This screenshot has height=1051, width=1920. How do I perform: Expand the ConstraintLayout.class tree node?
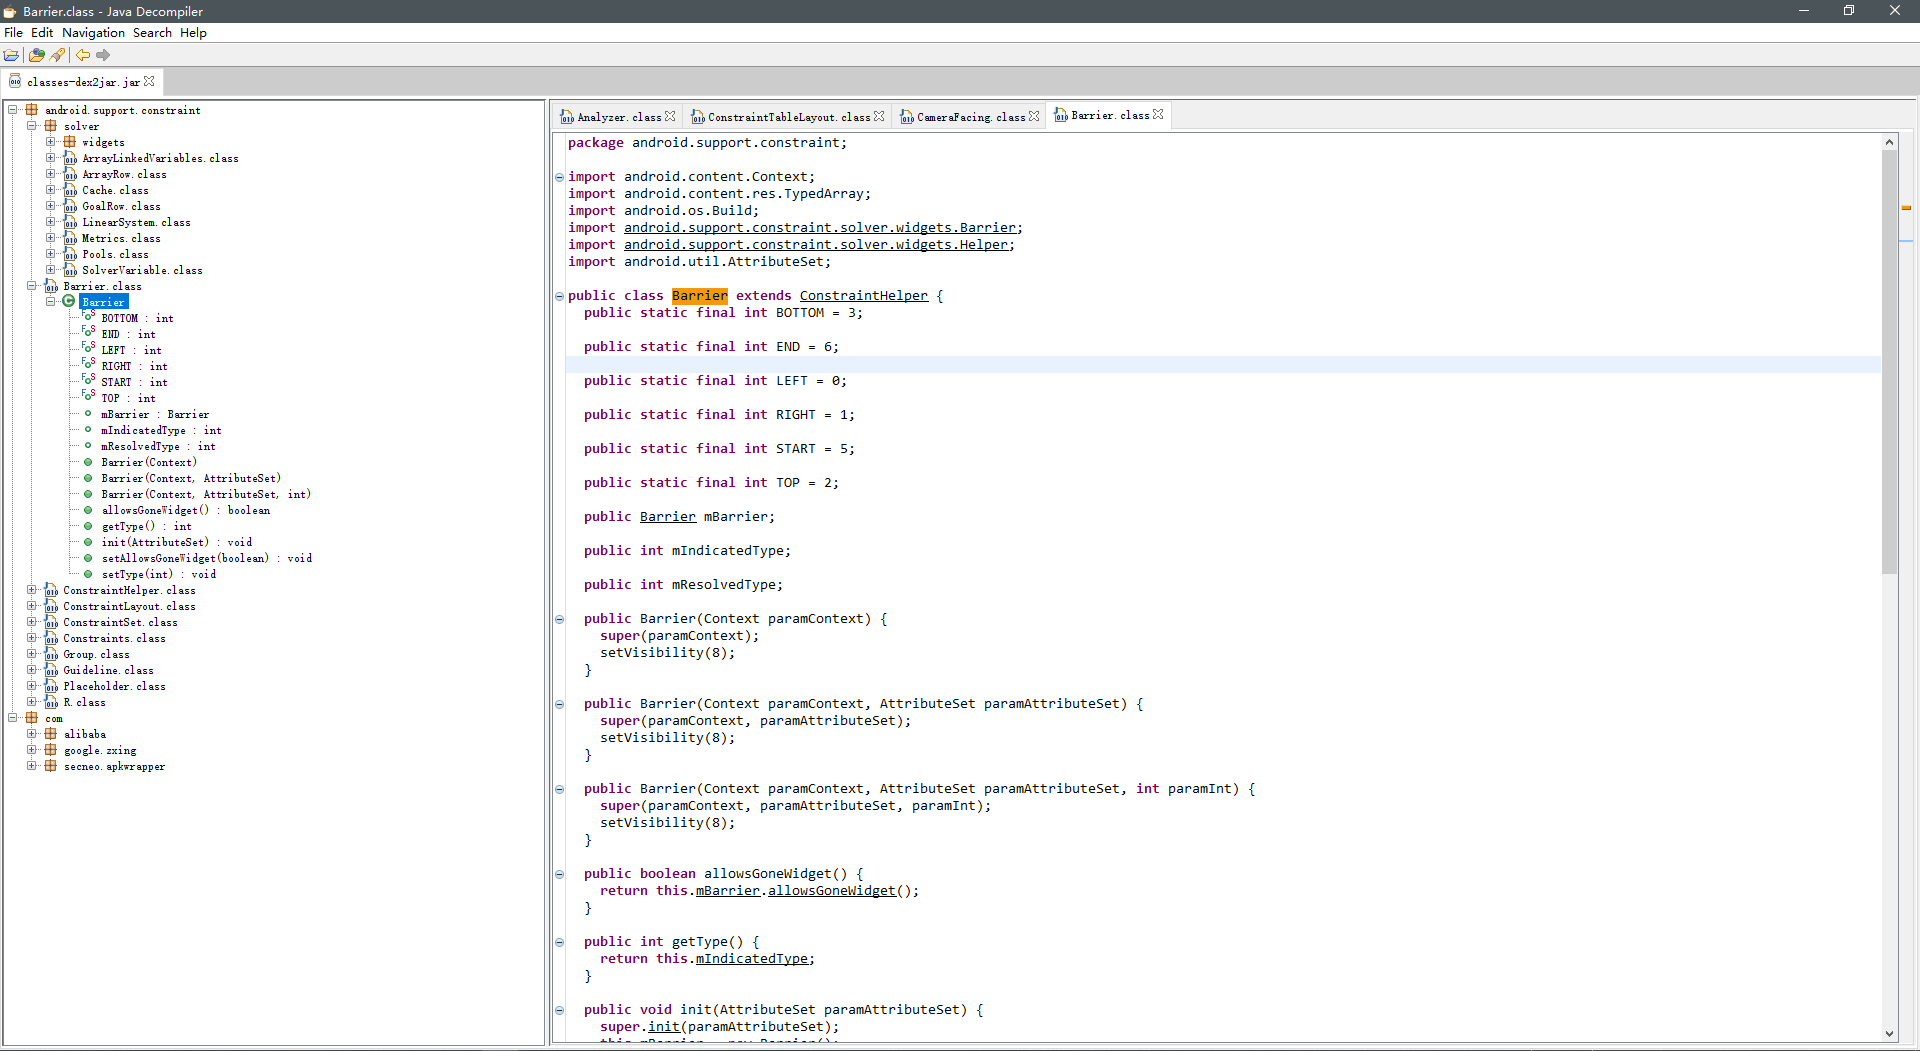[x=32, y=606]
